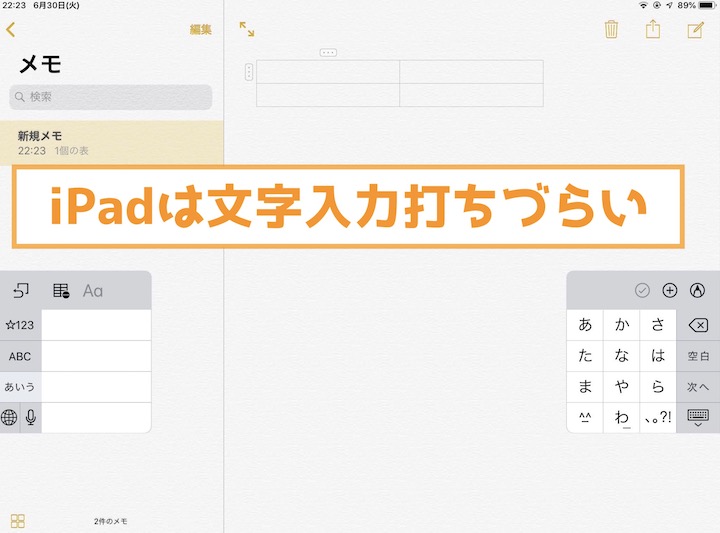
Task: Tap the わ key
Action: click(621, 418)
